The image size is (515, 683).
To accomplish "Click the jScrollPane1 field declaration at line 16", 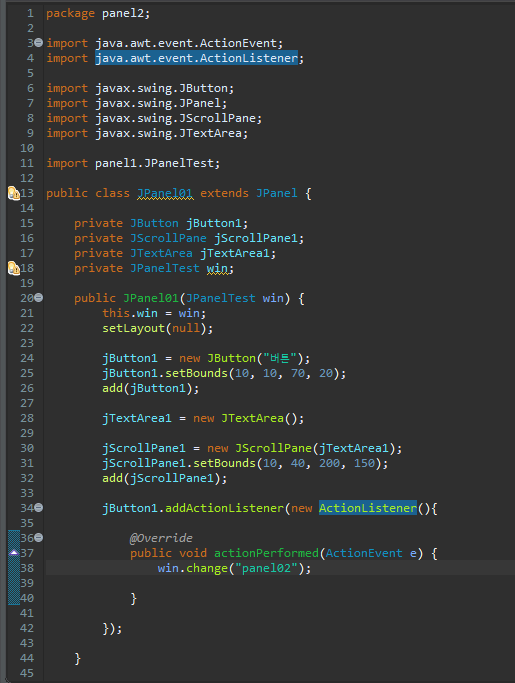I will (189, 238).
